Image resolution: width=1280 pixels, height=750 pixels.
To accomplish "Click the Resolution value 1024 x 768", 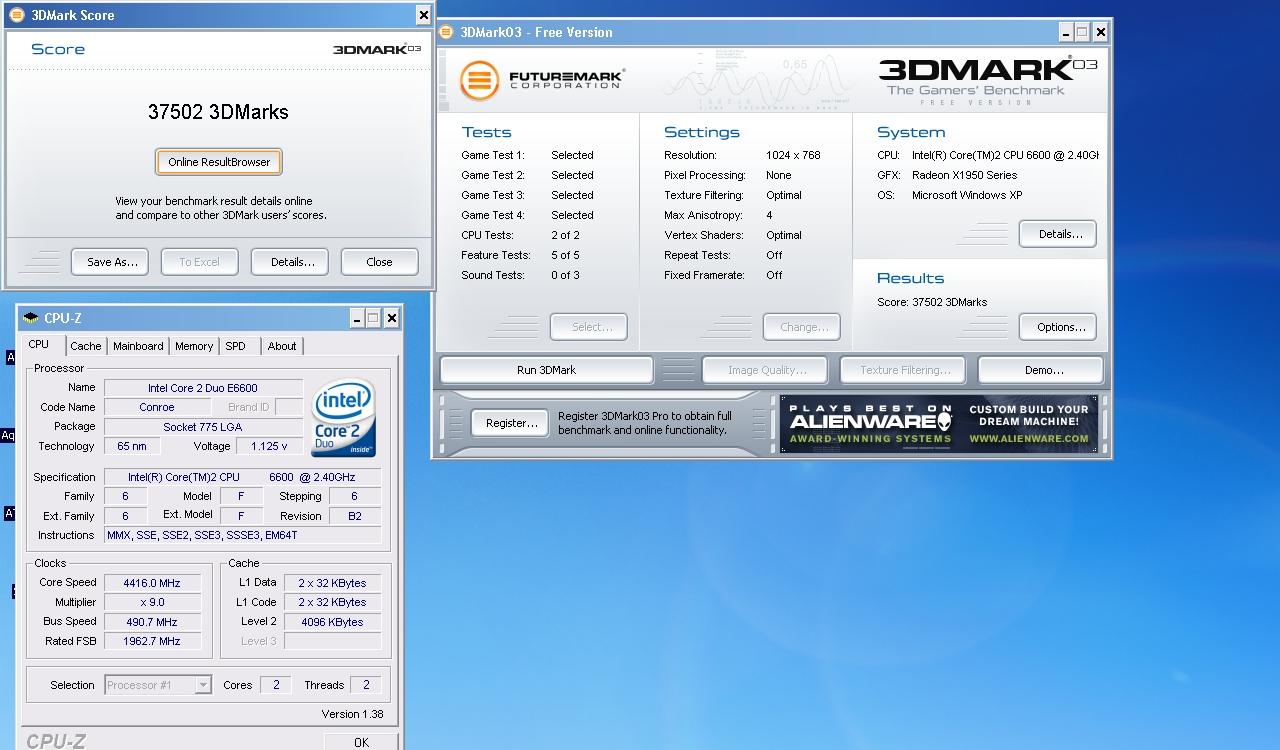I will pos(793,155).
